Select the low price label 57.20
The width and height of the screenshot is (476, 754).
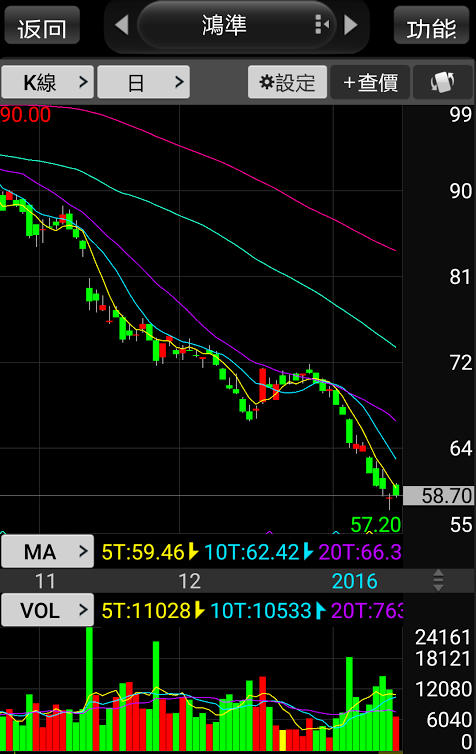(x=376, y=524)
